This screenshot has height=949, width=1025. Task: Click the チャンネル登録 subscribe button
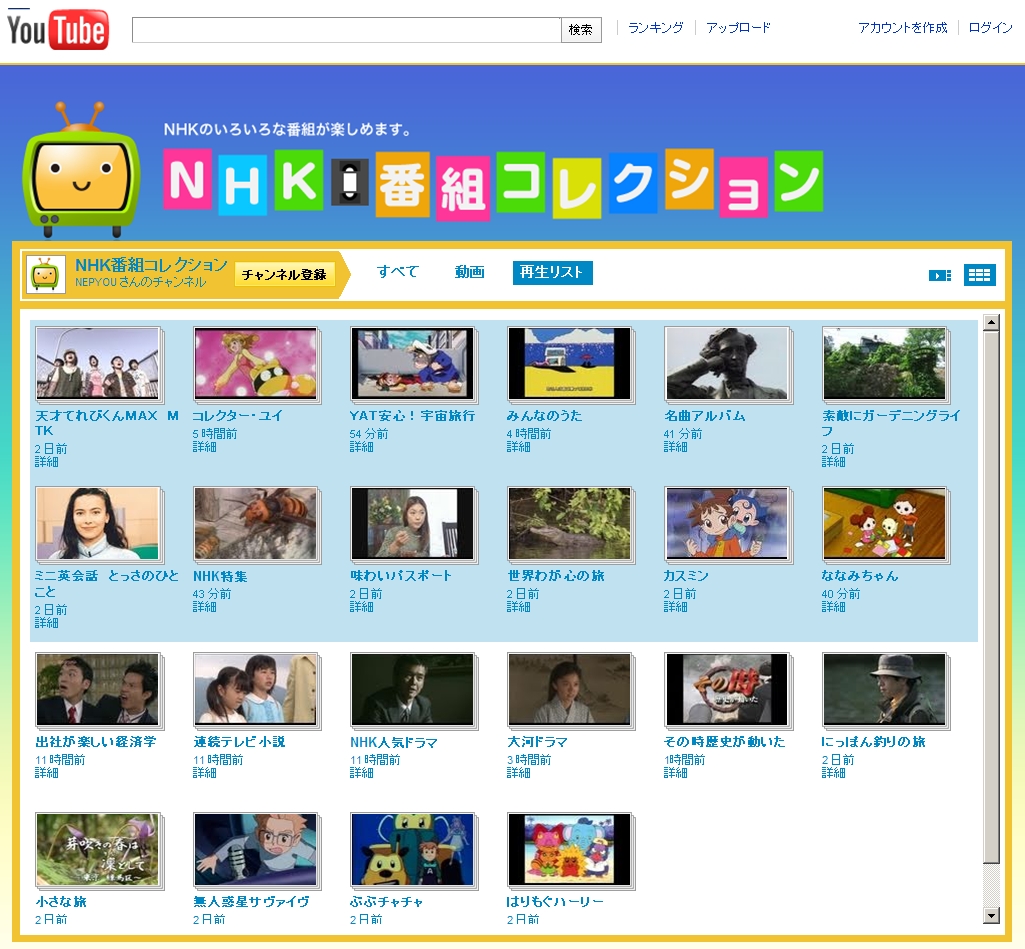pos(284,275)
